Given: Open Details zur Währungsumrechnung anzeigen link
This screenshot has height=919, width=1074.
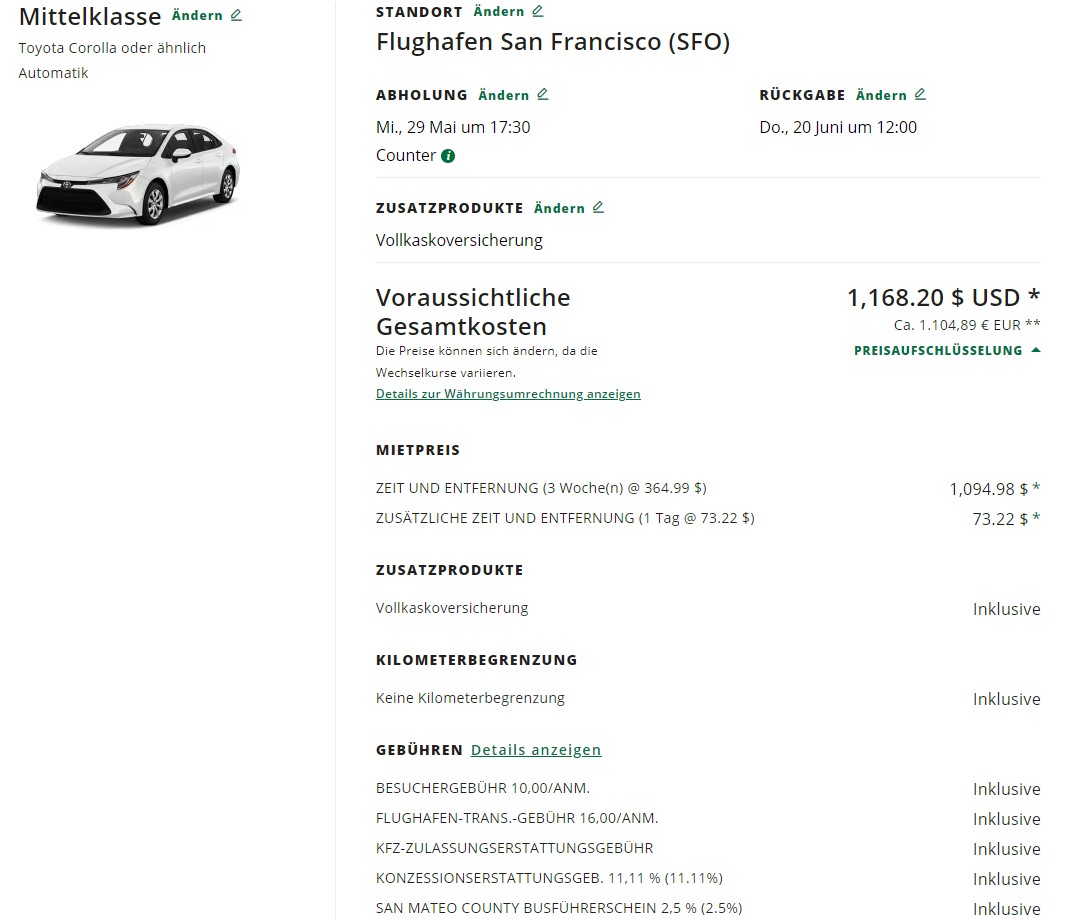Looking at the screenshot, I should (508, 394).
